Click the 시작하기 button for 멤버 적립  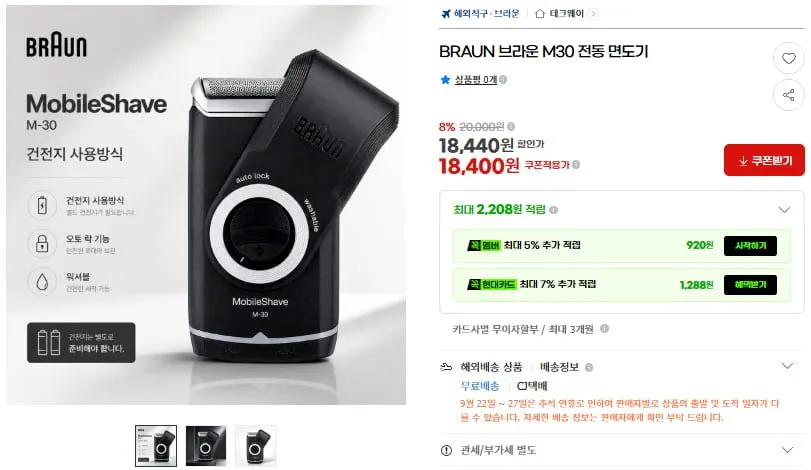point(750,246)
